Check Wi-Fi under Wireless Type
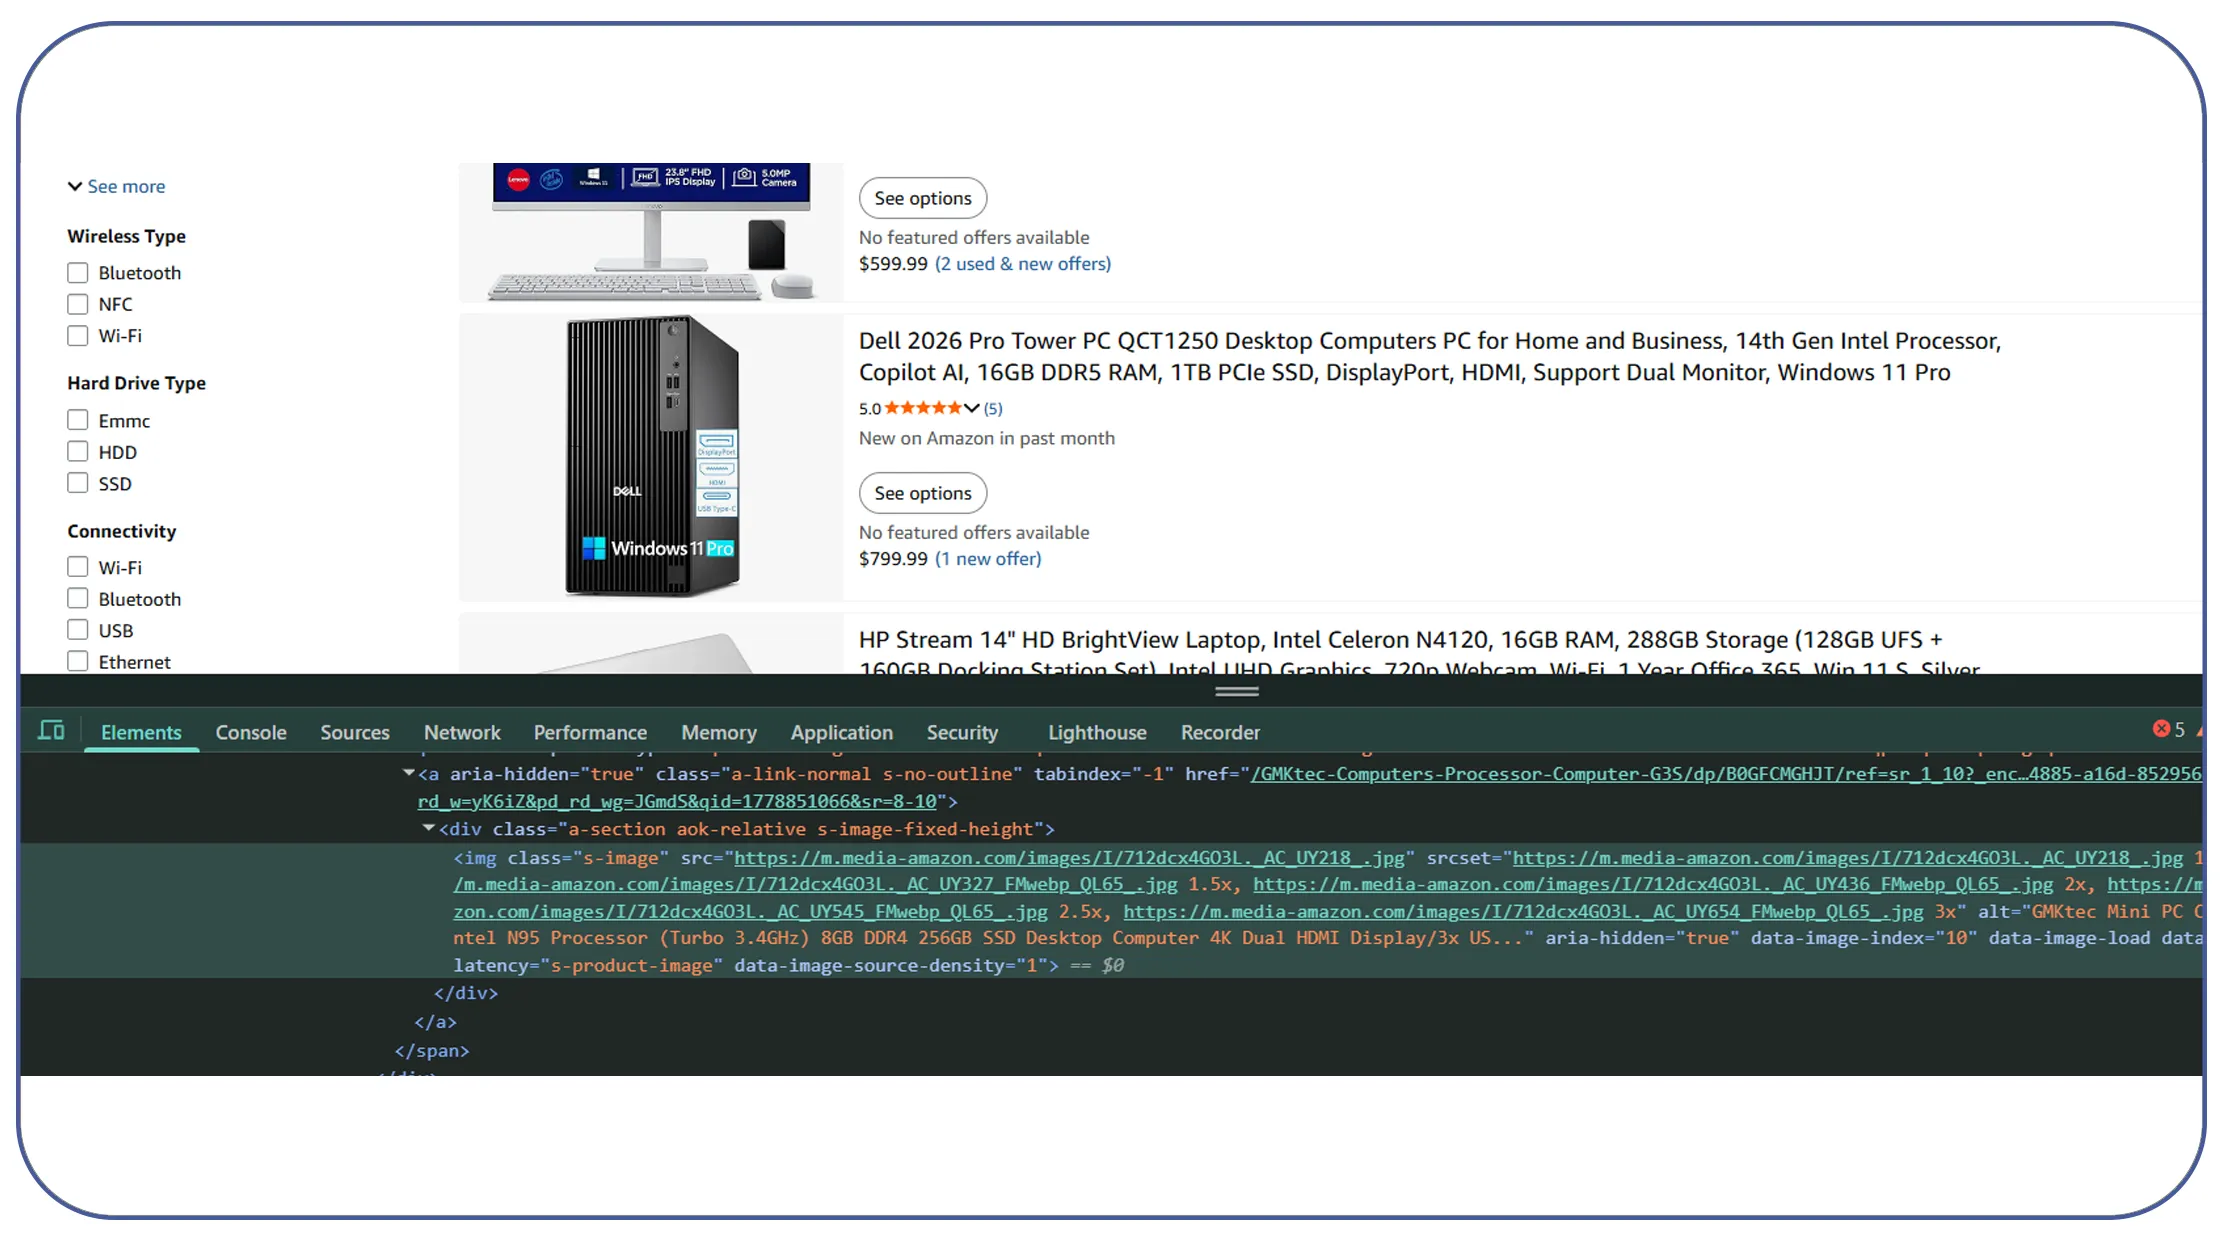This screenshot has height=1240, width=2223. coord(78,336)
